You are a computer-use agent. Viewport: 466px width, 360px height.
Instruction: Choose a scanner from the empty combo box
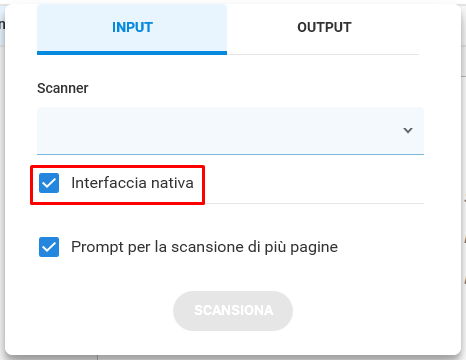point(230,130)
